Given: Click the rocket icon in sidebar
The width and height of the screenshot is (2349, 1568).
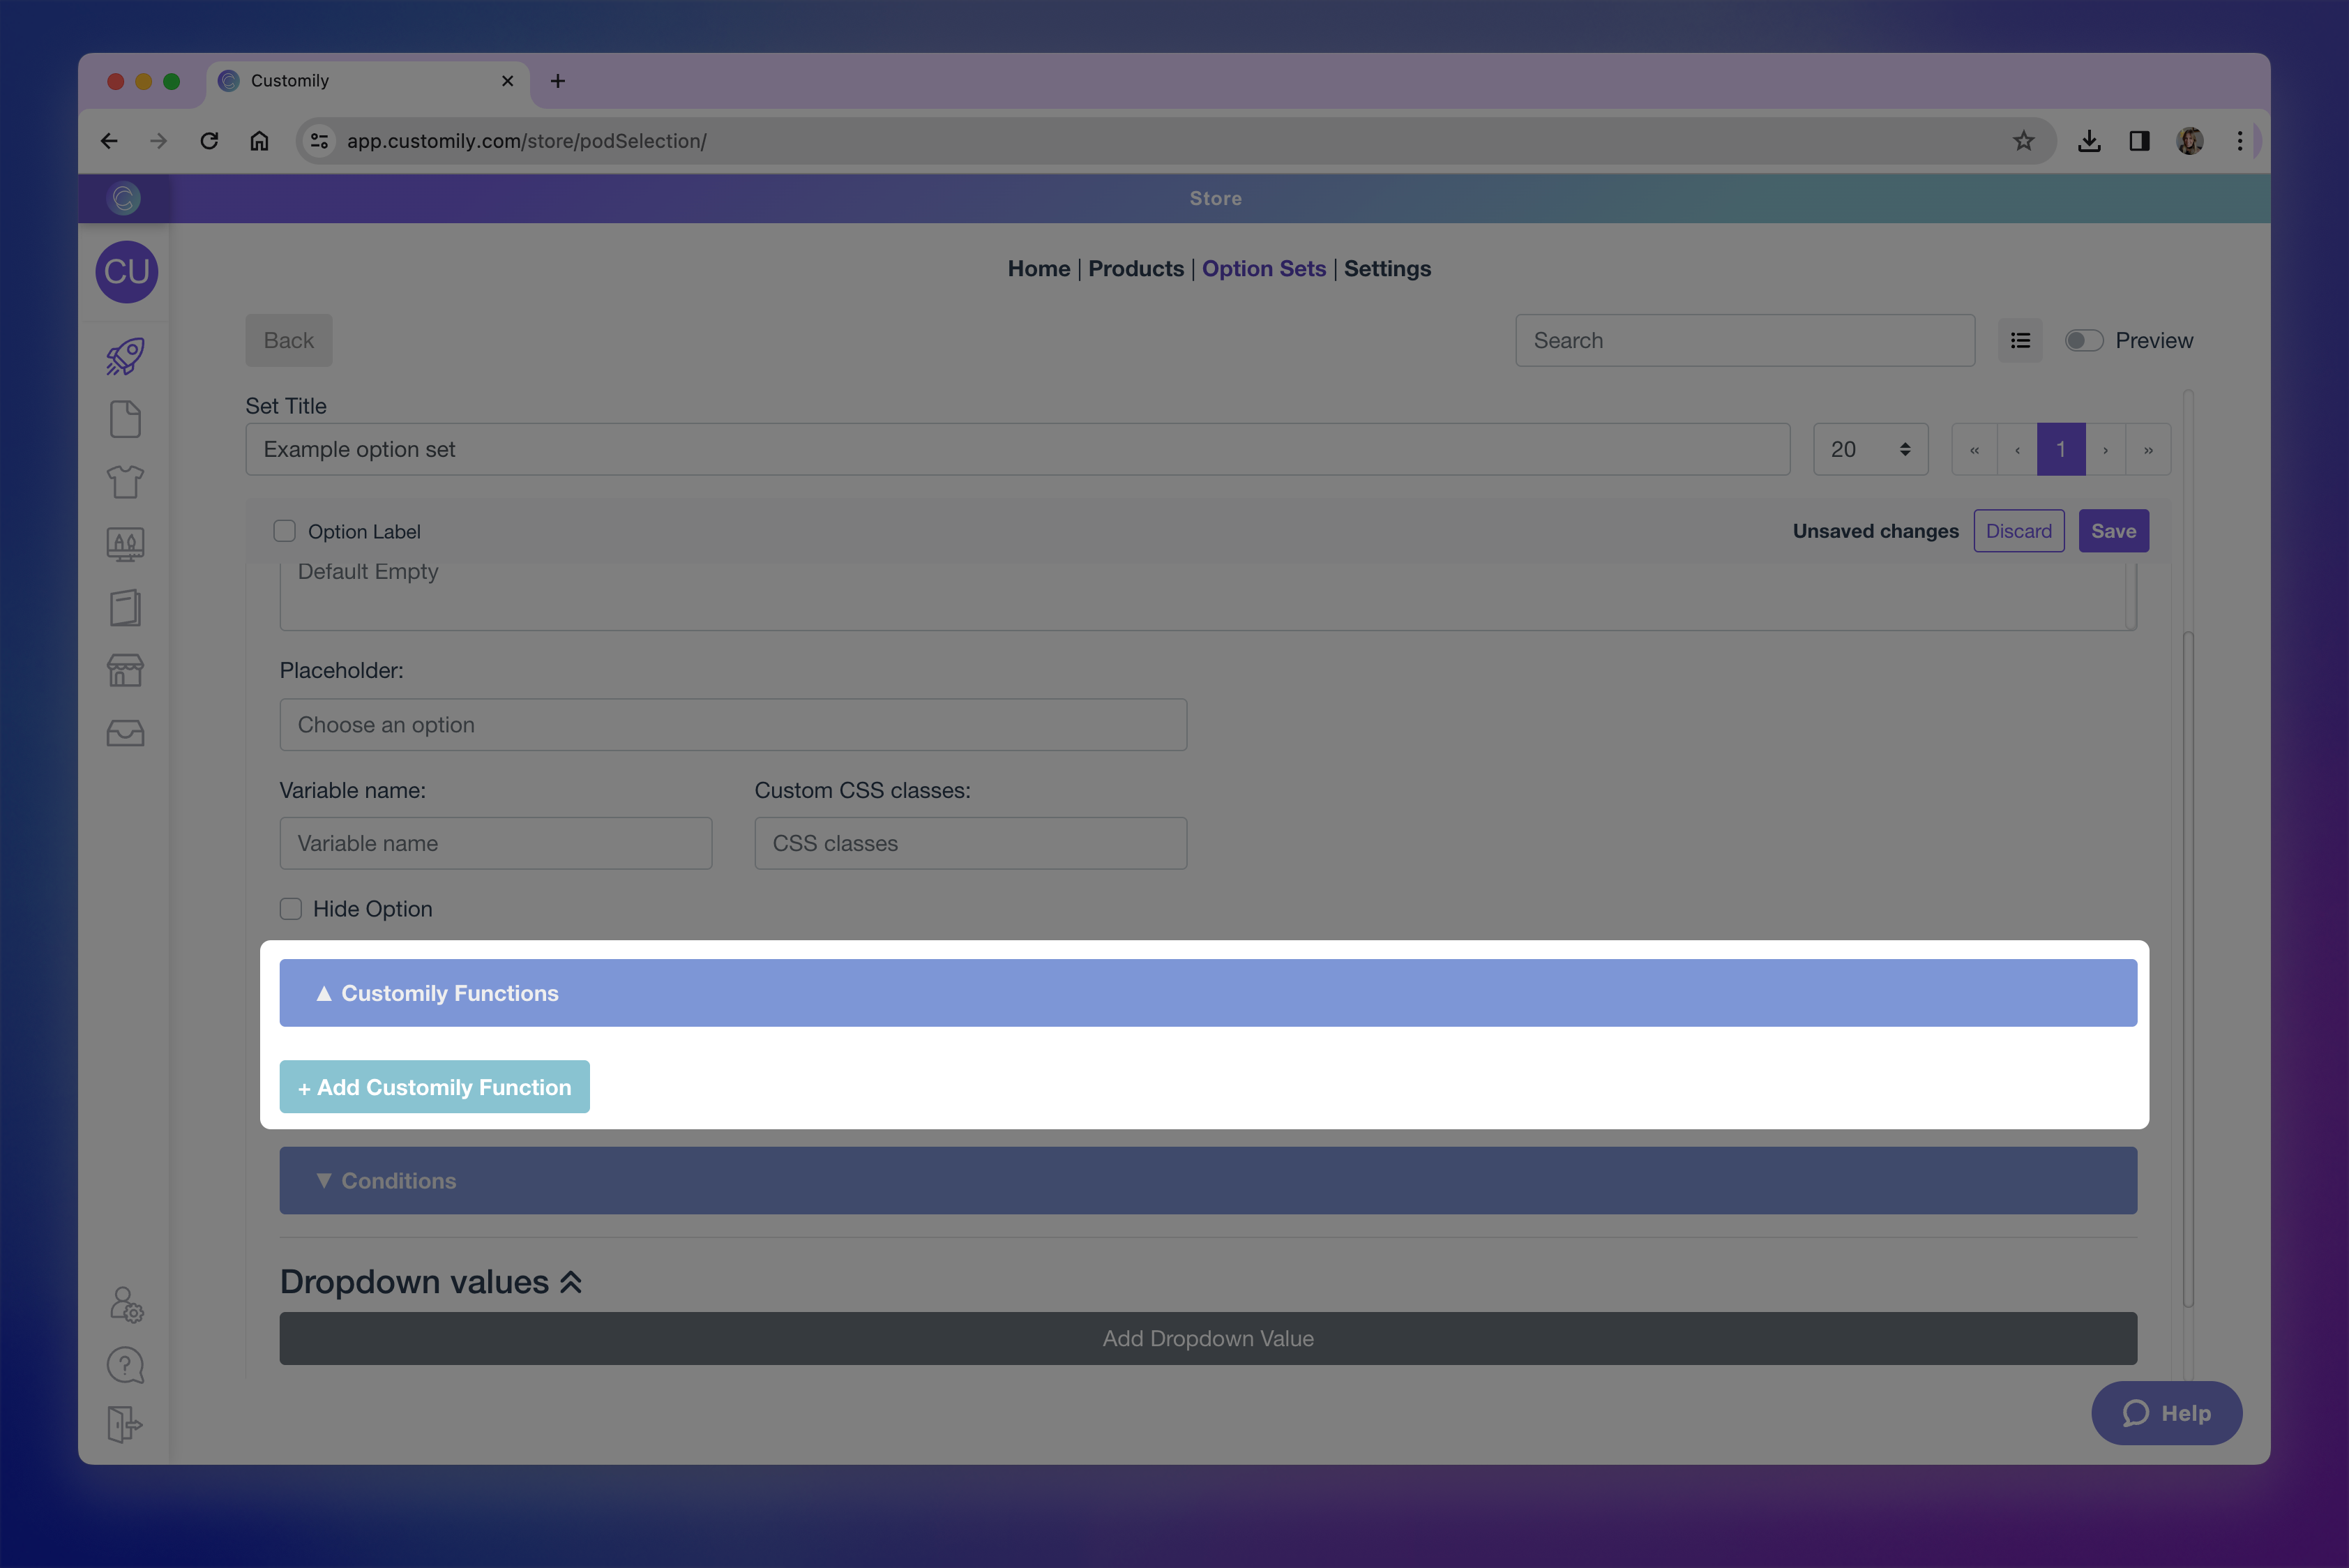Looking at the screenshot, I should 125,356.
